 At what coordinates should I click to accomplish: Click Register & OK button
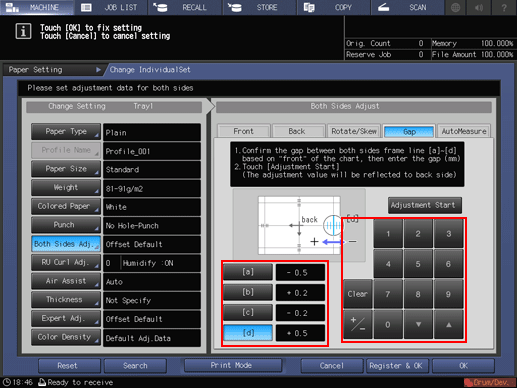pyautogui.click(x=396, y=366)
